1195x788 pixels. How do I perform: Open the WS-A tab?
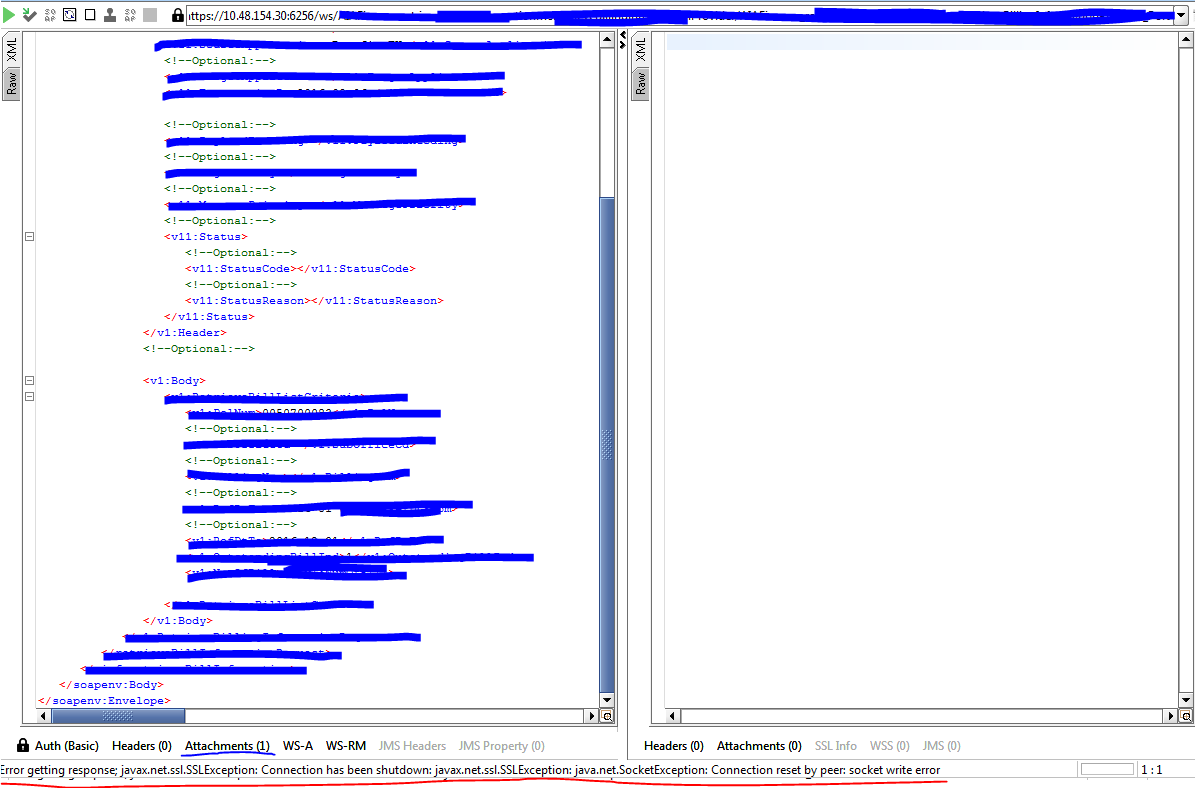pyautogui.click(x=298, y=746)
